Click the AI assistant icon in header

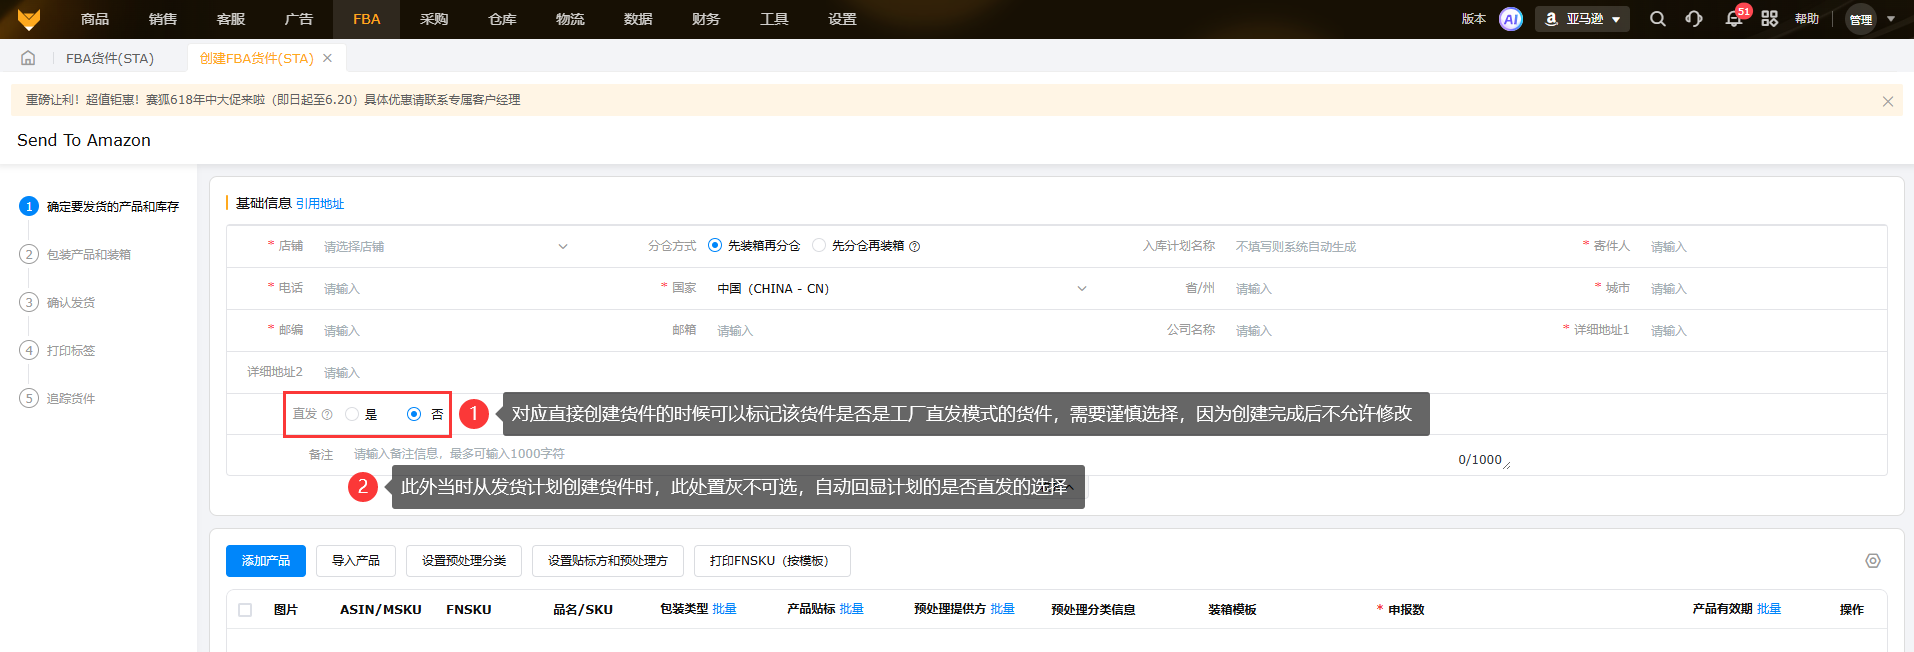[x=1510, y=19]
